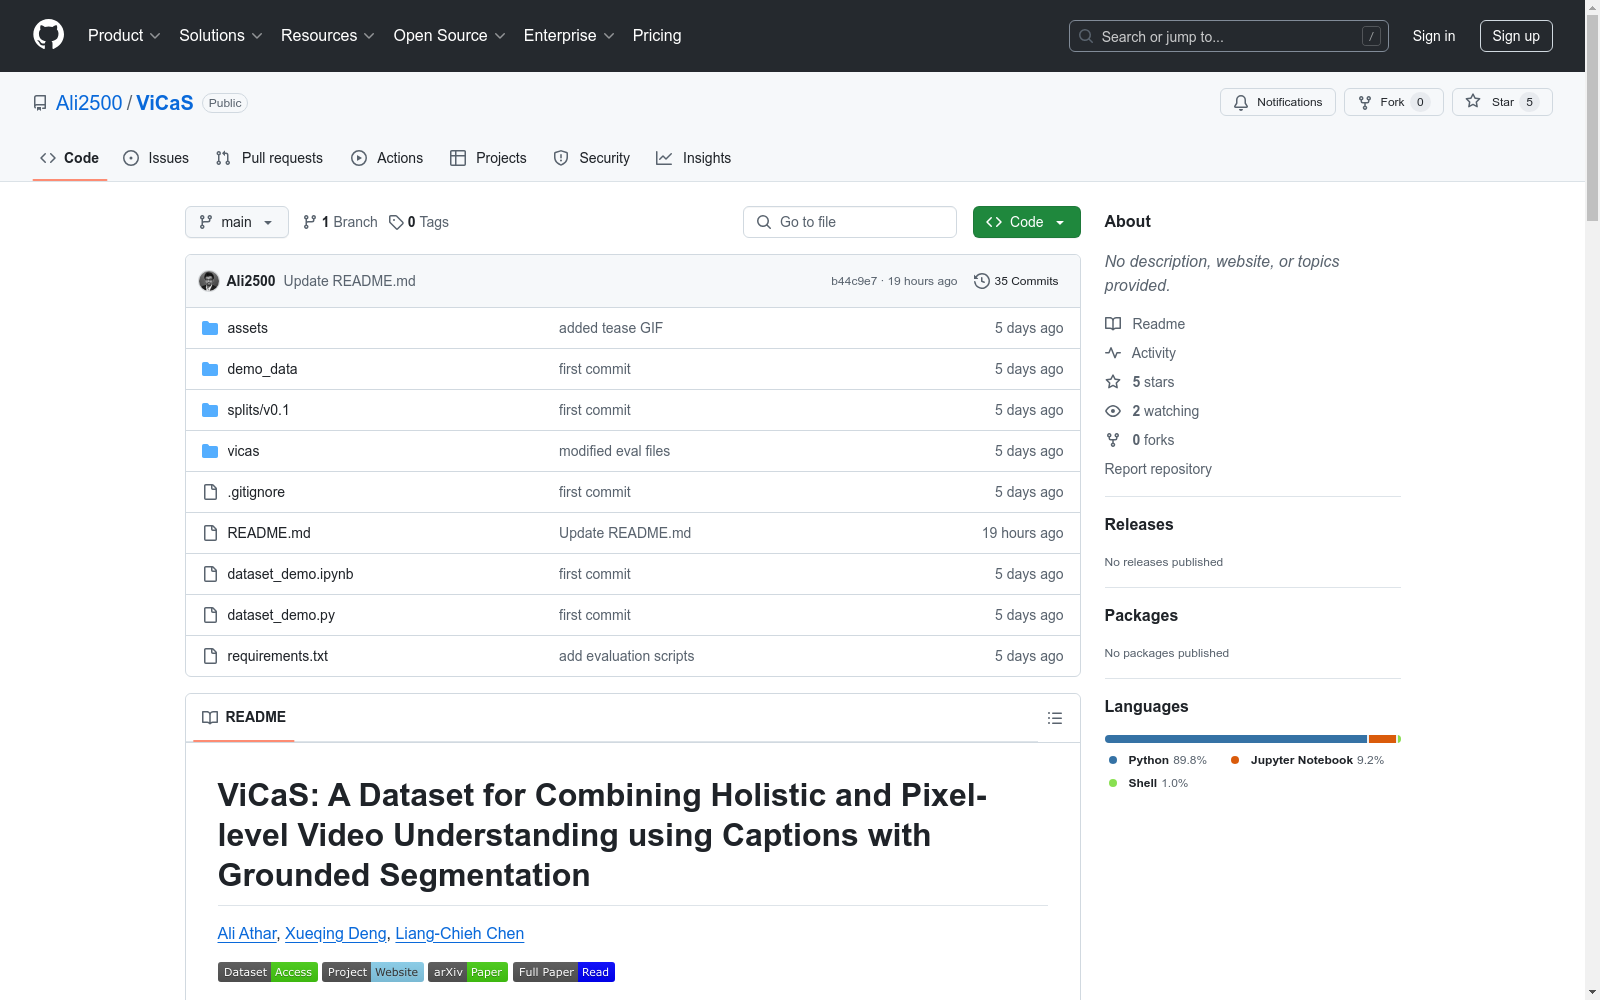Switch to the Issues tab
The image size is (1600, 1000).
[x=156, y=158]
